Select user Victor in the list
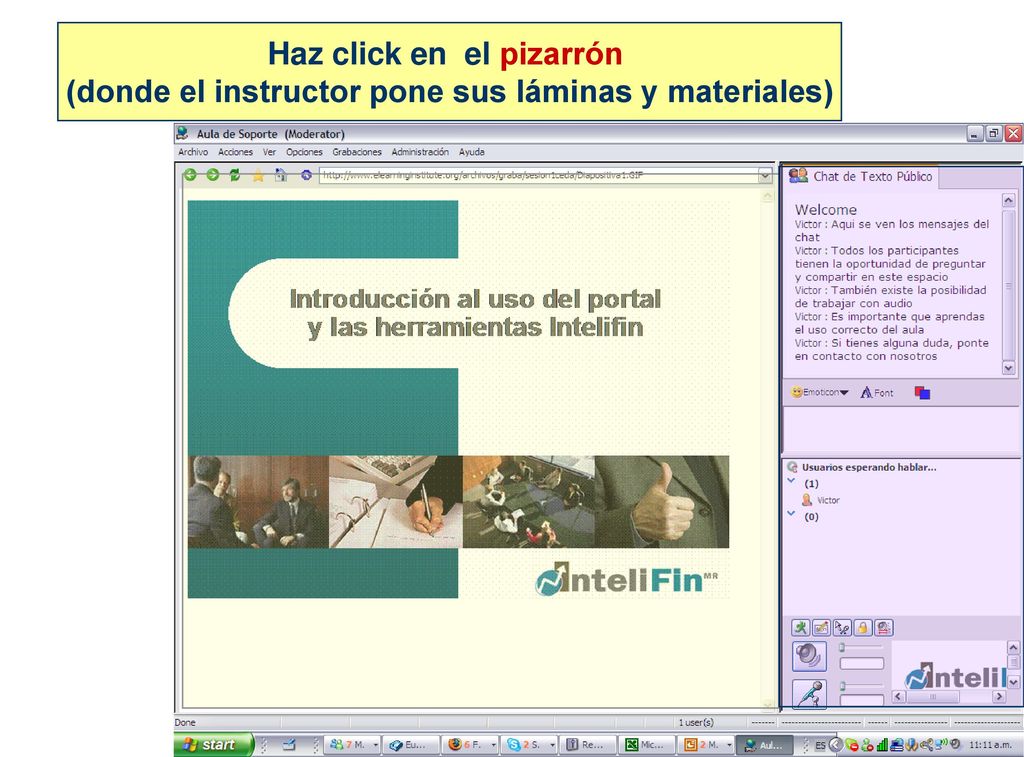 (821, 500)
